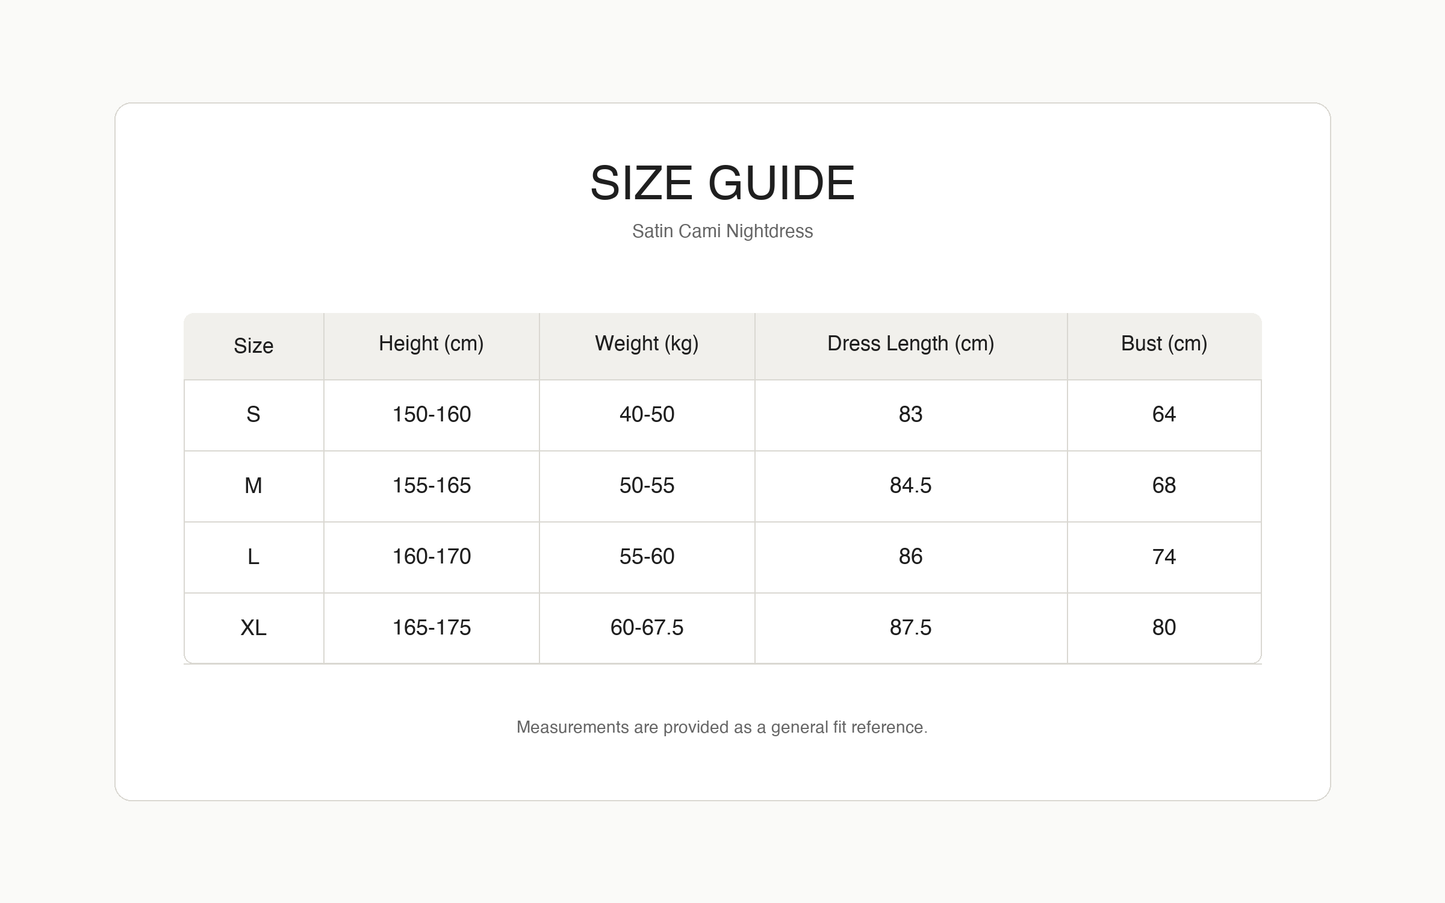Click the SIZE GUIDE heading
Viewport: 1445px width, 903px height.
[722, 183]
